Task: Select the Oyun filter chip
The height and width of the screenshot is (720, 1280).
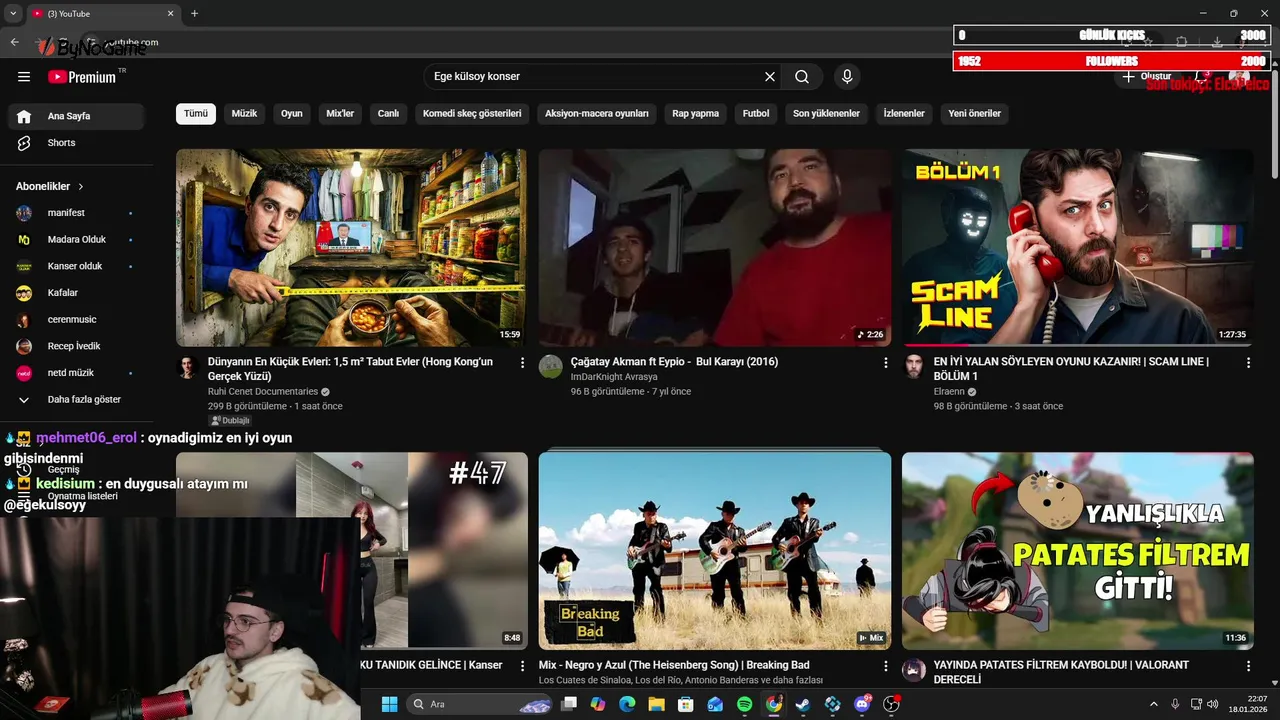Action: pyautogui.click(x=292, y=113)
